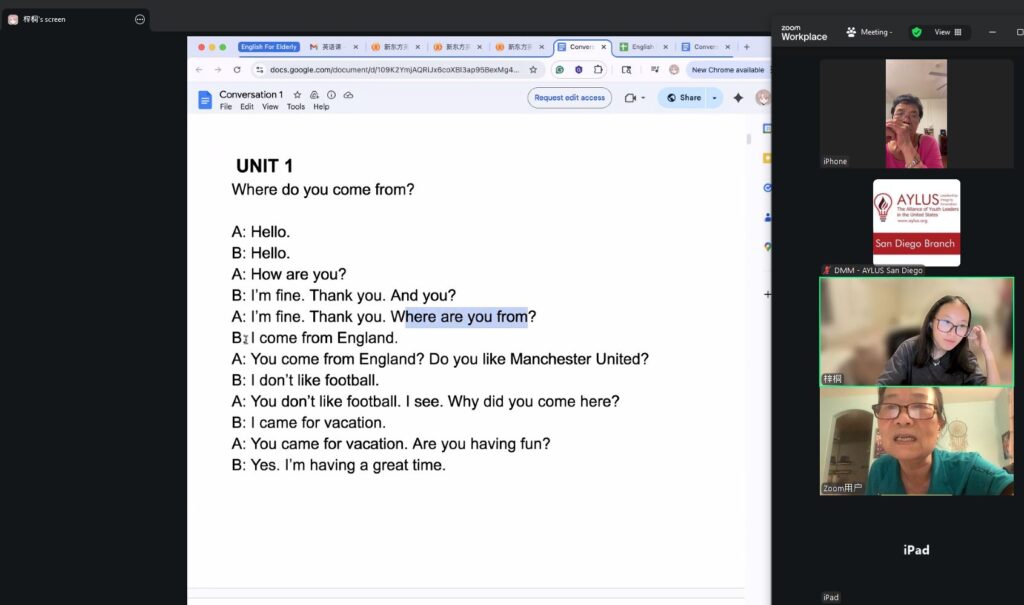Click the move-to-folder icon beside the title
Viewport: 1024px width, 605px height.
314,95
